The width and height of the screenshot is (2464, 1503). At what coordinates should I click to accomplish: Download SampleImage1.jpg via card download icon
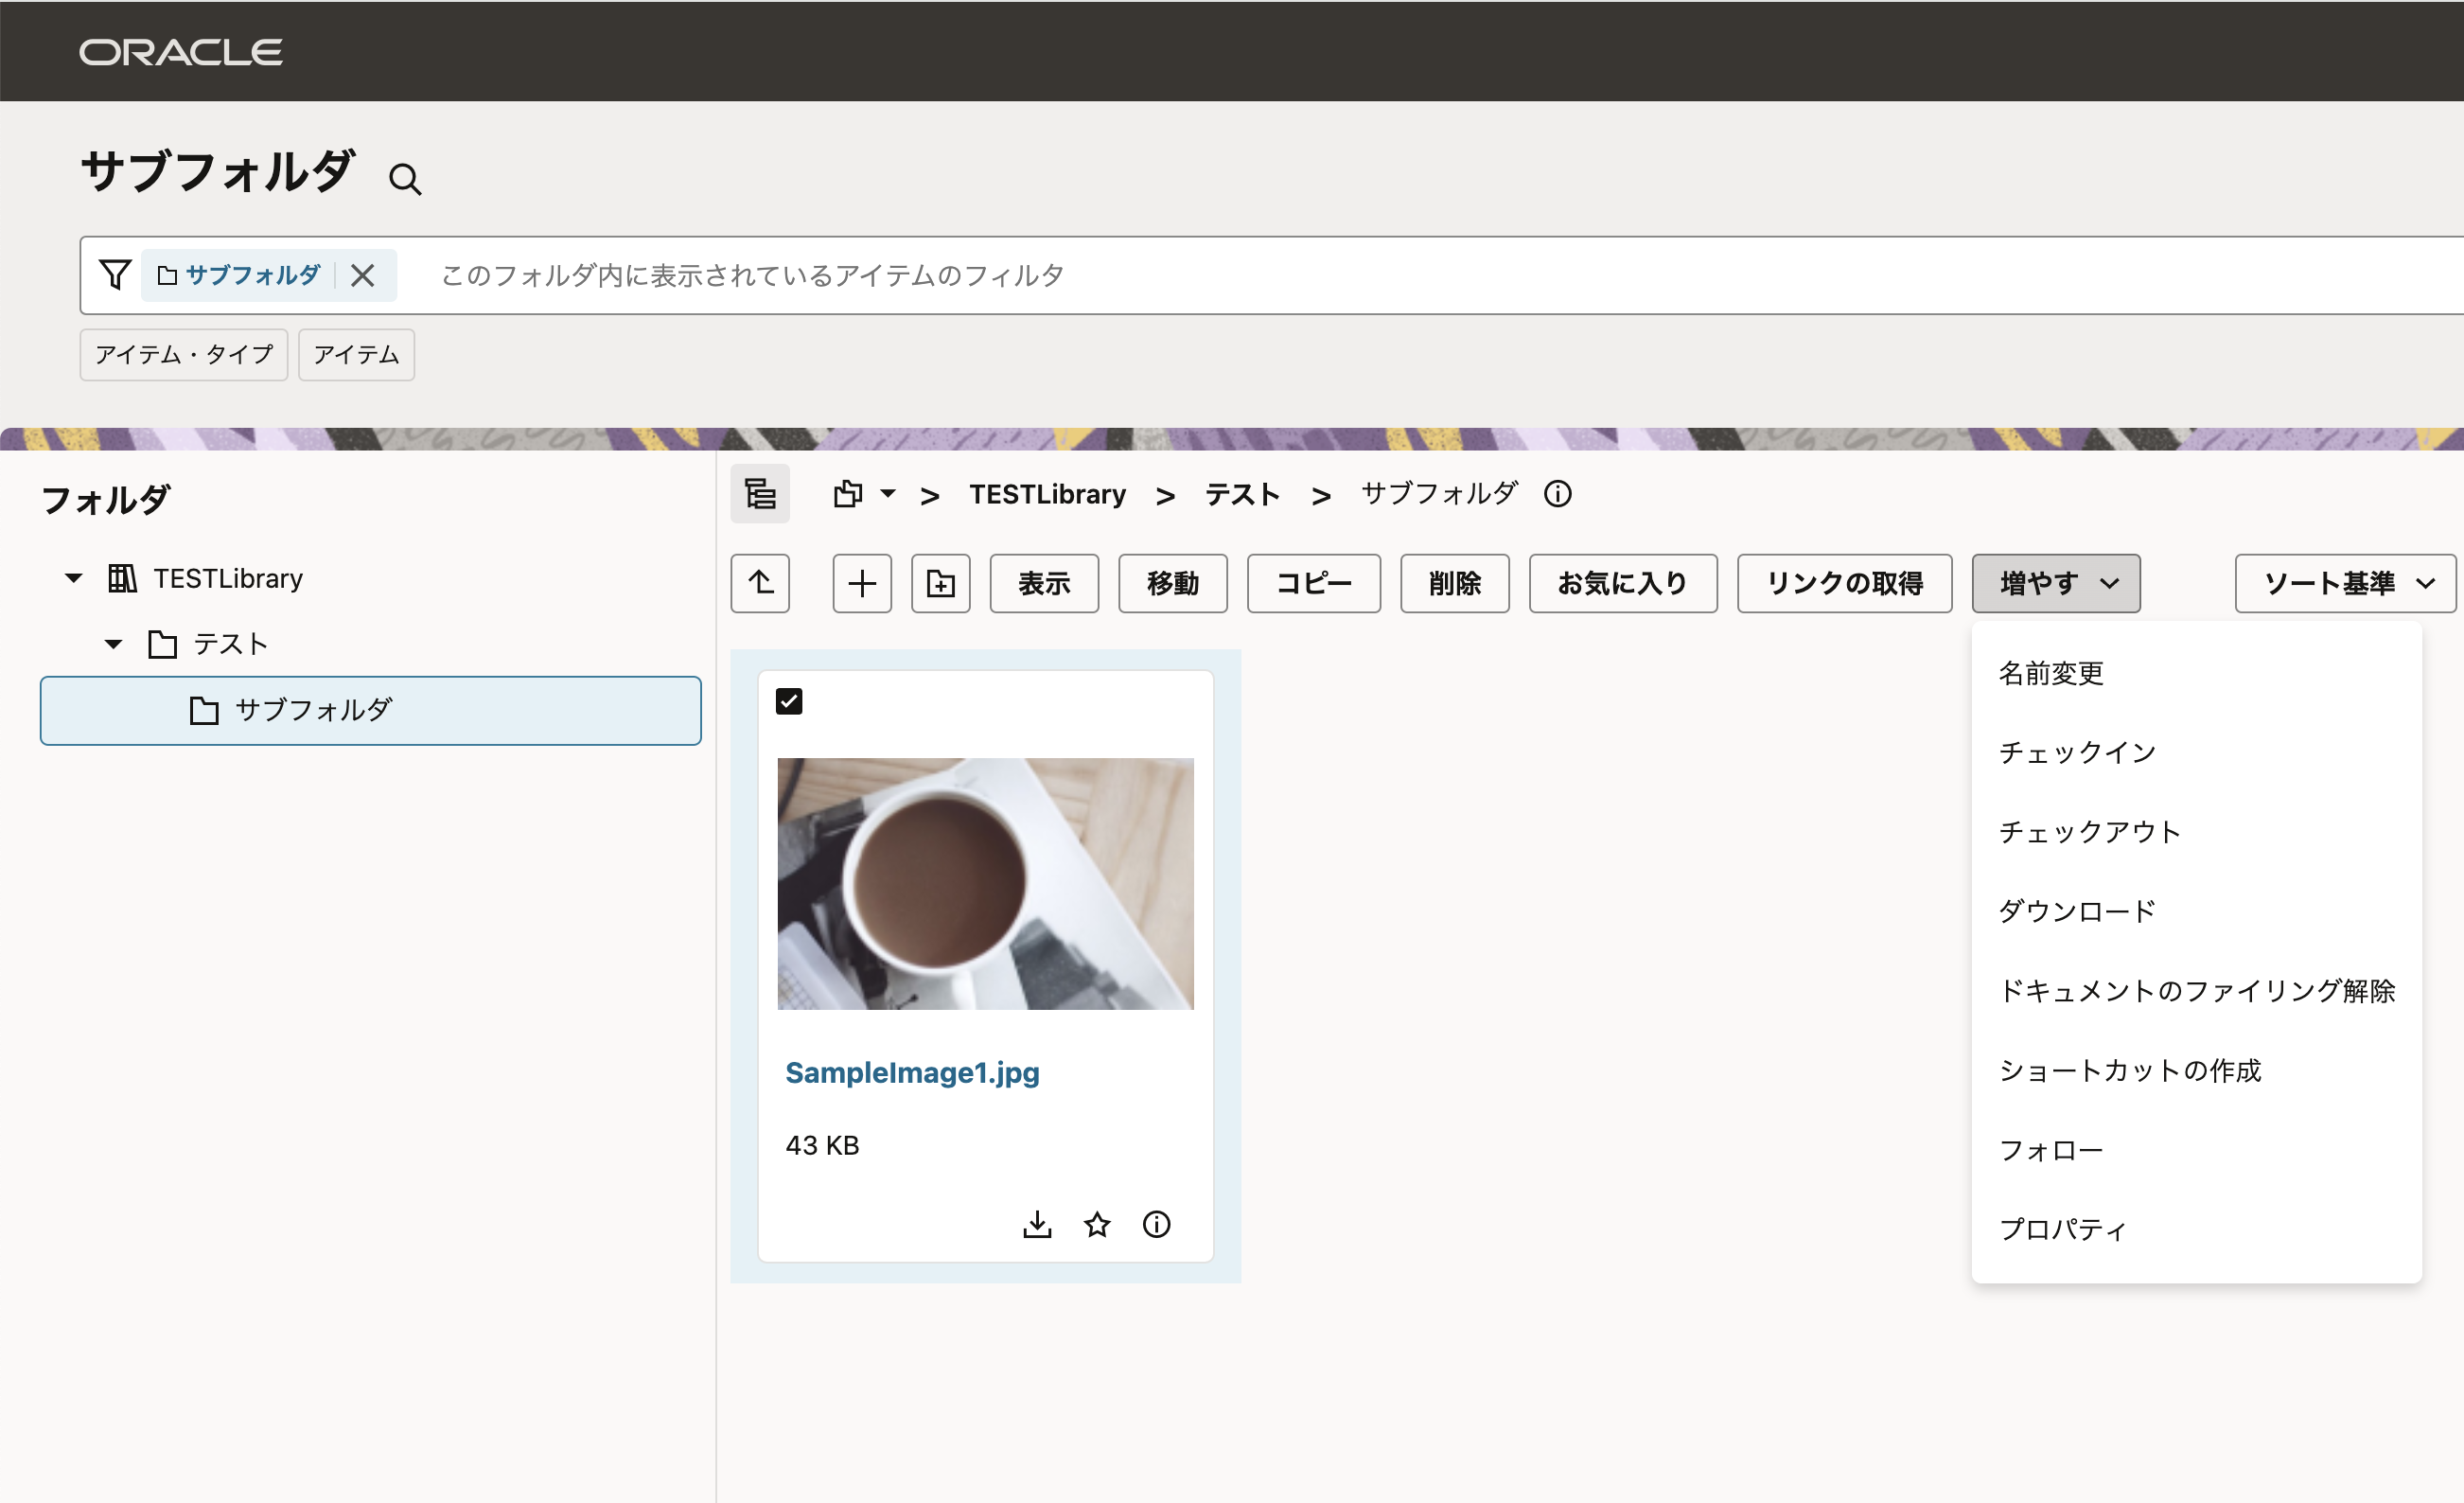coord(1037,1224)
